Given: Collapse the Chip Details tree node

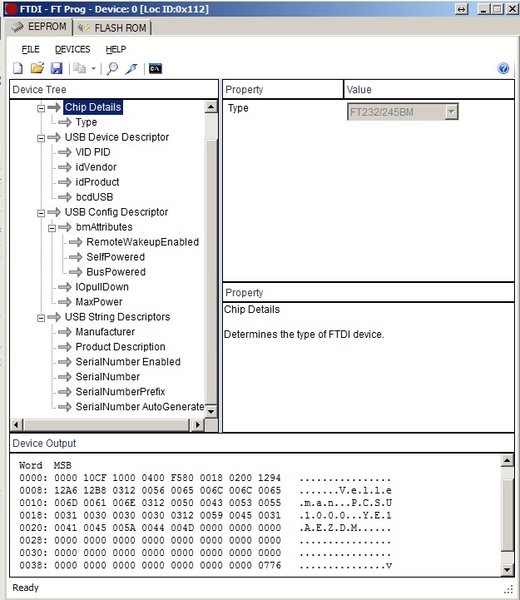Looking at the screenshot, I should pyautogui.click(x=41, y=108).
